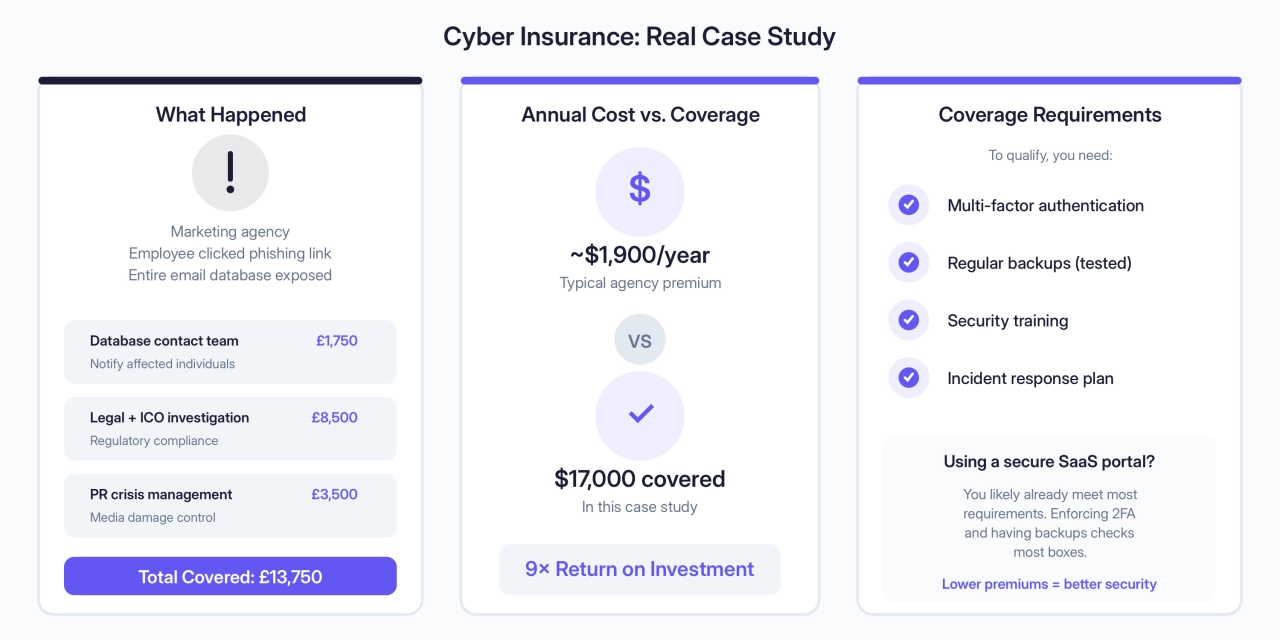The image size is (1280, 640).
Task: Select the Legal + ICO investigation row
Action: (x=230, y=428)
